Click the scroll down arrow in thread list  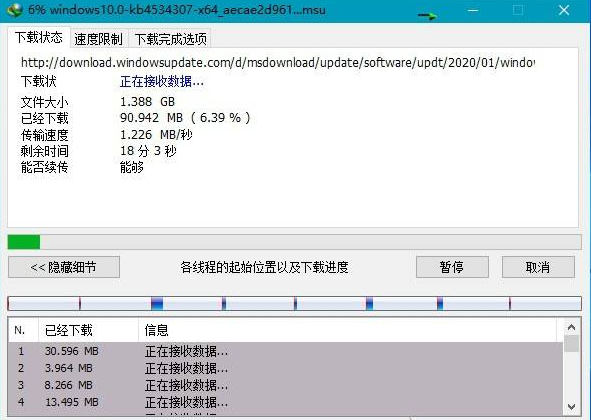pos(571,407)
